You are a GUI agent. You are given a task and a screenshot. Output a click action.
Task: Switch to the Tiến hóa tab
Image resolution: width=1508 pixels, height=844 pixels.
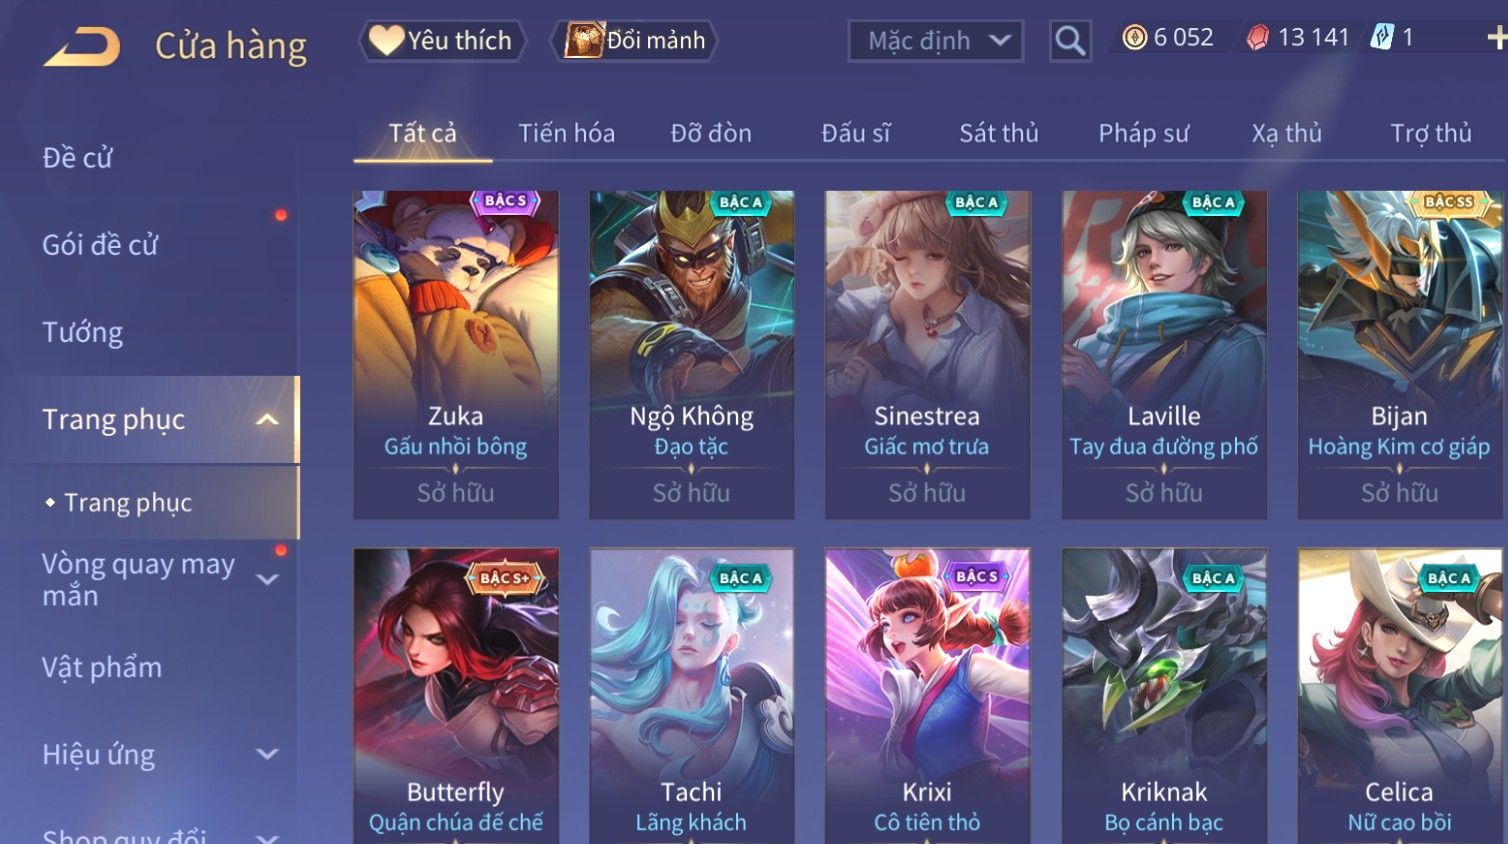click(x=566, y=133)
